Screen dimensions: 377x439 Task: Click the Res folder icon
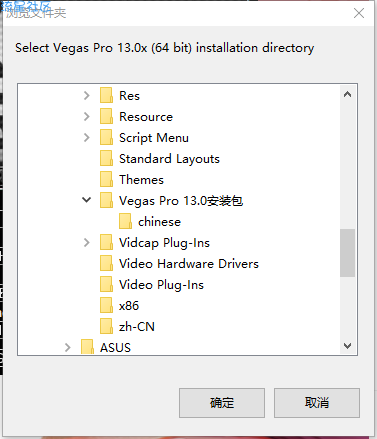coord(106,95)
